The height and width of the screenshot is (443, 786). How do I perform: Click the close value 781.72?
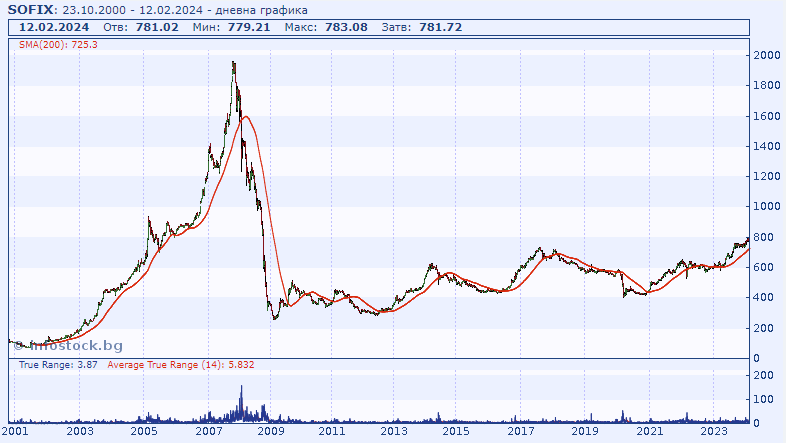441,27
